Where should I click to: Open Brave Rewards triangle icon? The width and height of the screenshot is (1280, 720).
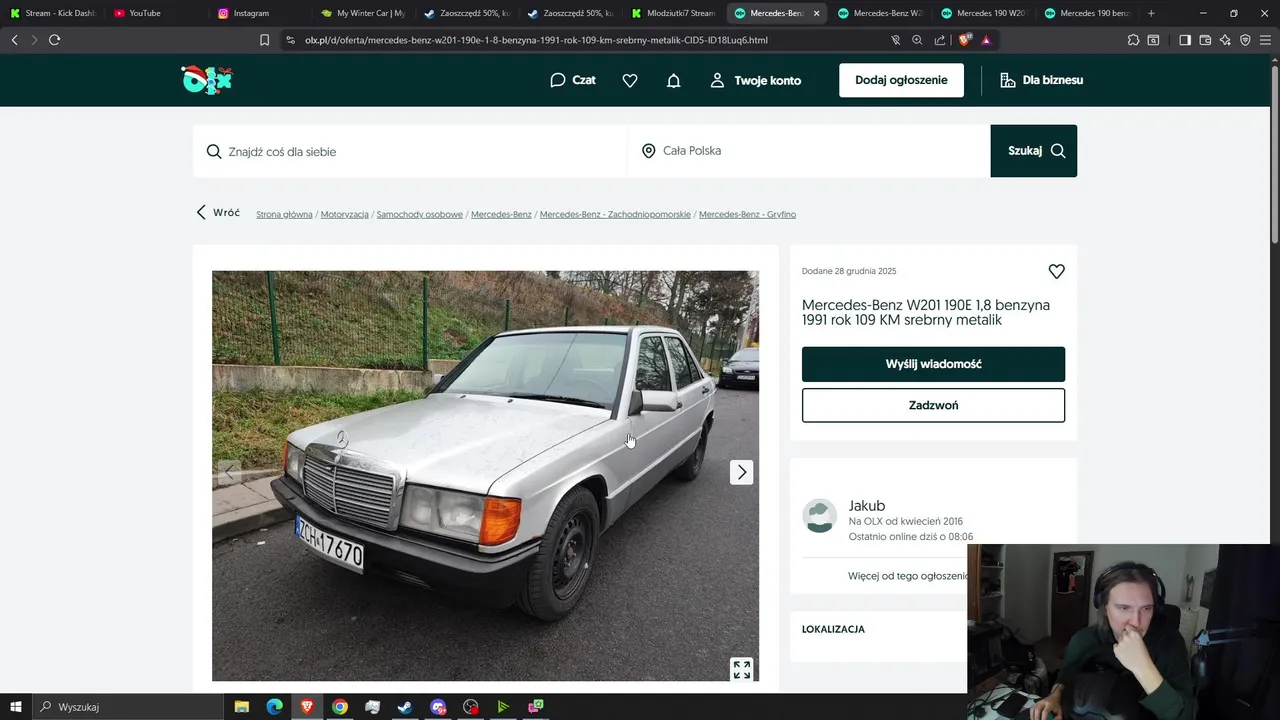(986, 40)
